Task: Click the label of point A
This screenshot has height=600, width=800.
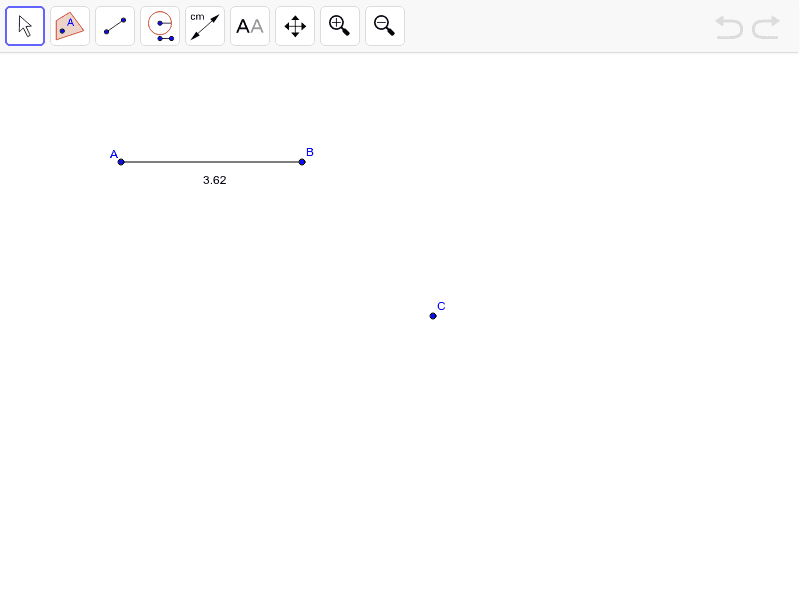Action: pyautogui.click(x=114, y=154)
